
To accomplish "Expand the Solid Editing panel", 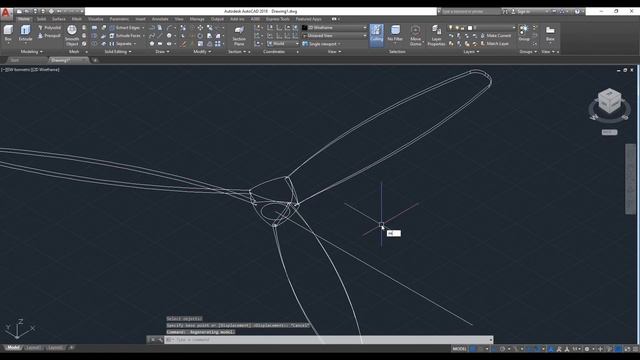I will [x=118, y=52].
